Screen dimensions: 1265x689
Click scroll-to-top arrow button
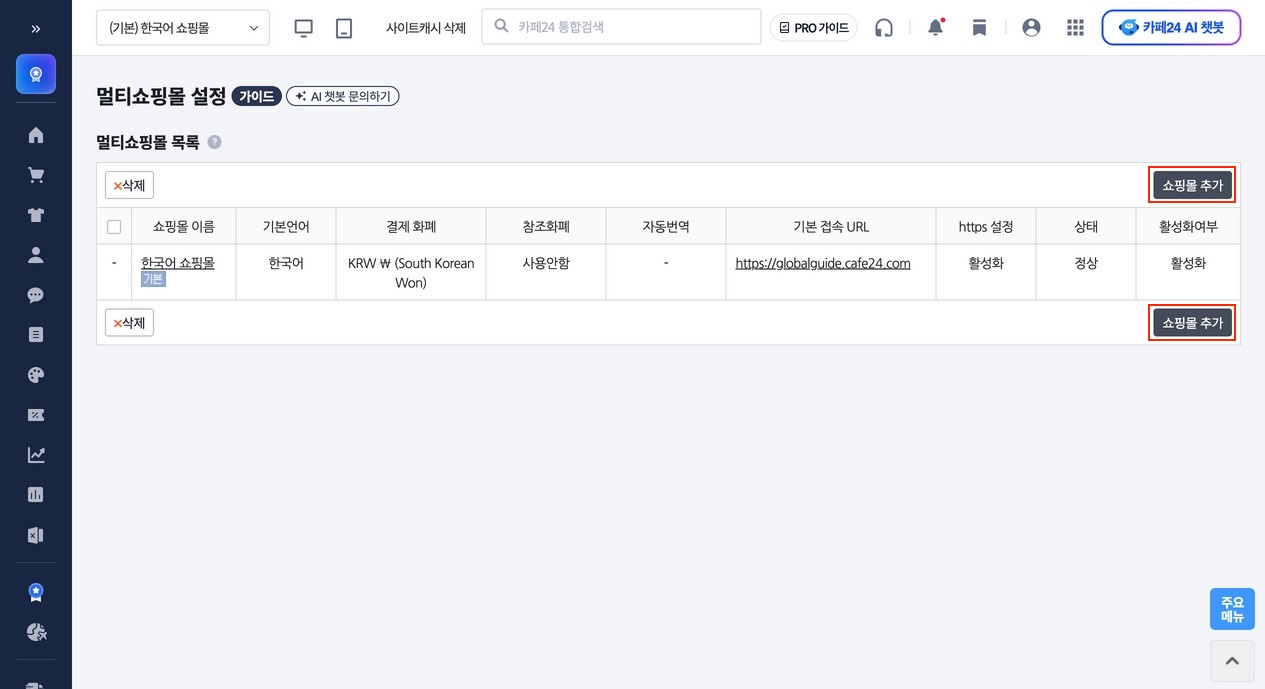pos(1232,661)
